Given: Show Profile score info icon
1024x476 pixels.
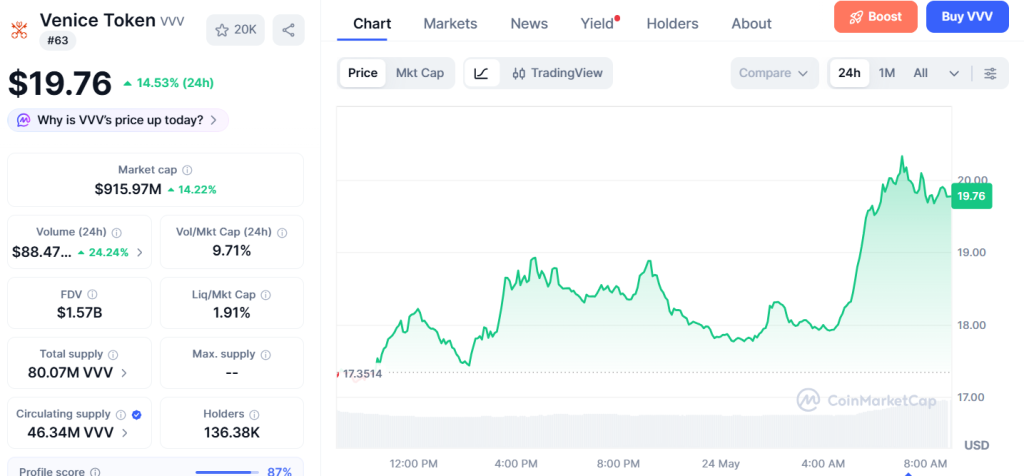Looking at the screenshot, I should coord(95,472).
